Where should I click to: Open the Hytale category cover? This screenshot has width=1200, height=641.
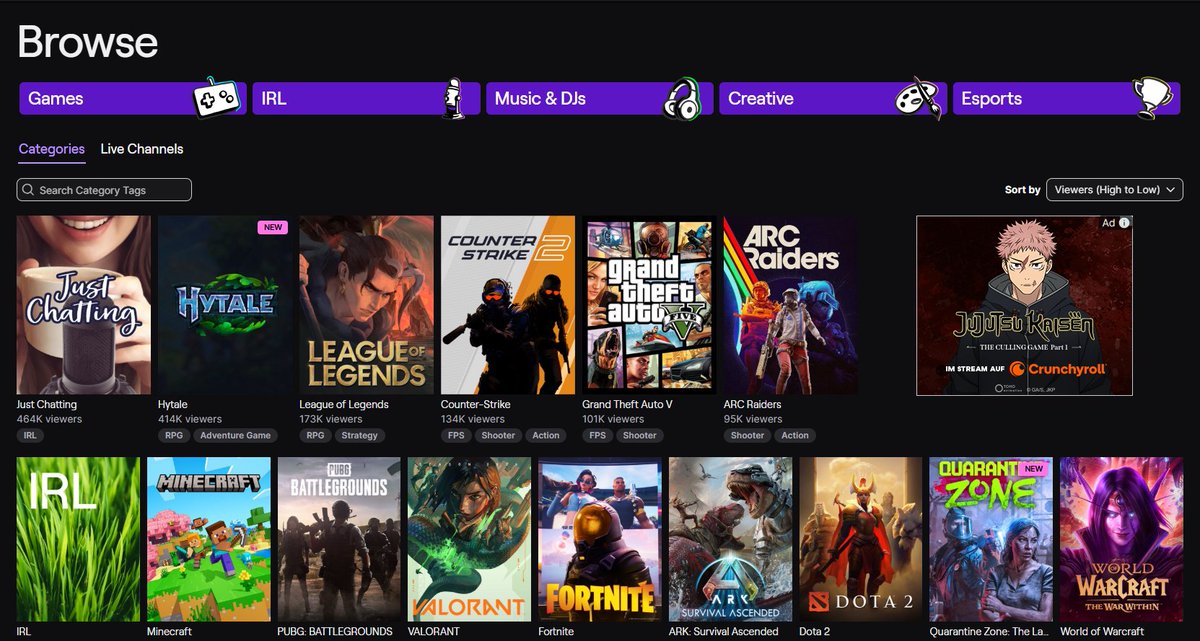click(225, 305)
